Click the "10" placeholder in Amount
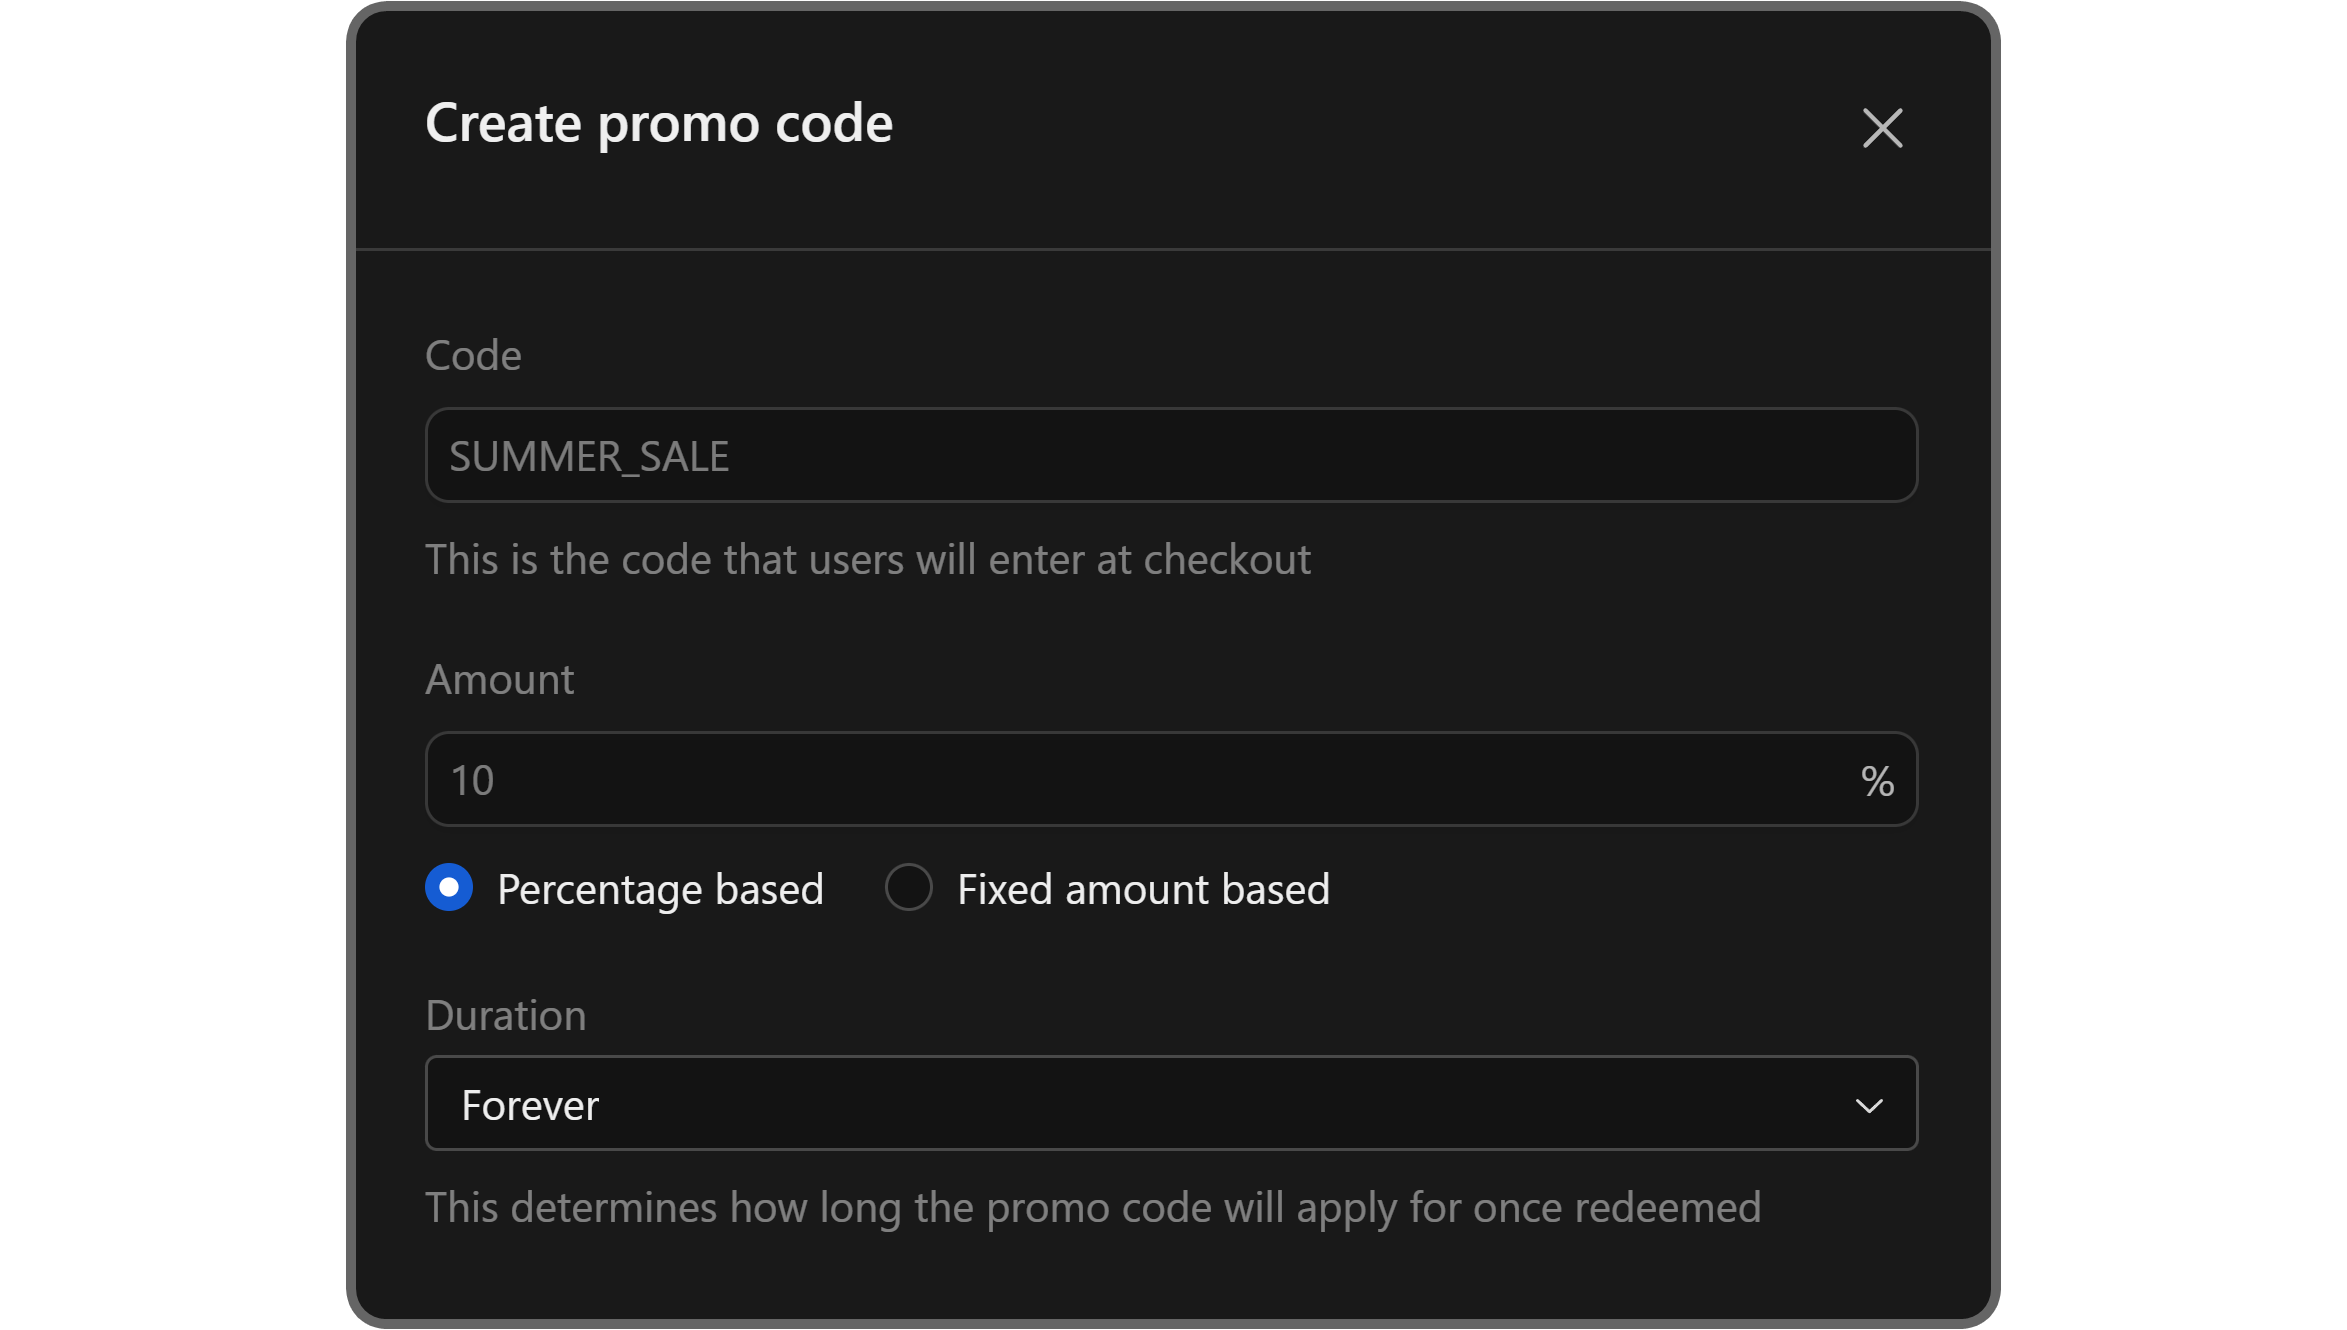The width and height of the screenshot is (2347, 1330). click(x=472, y=780)
